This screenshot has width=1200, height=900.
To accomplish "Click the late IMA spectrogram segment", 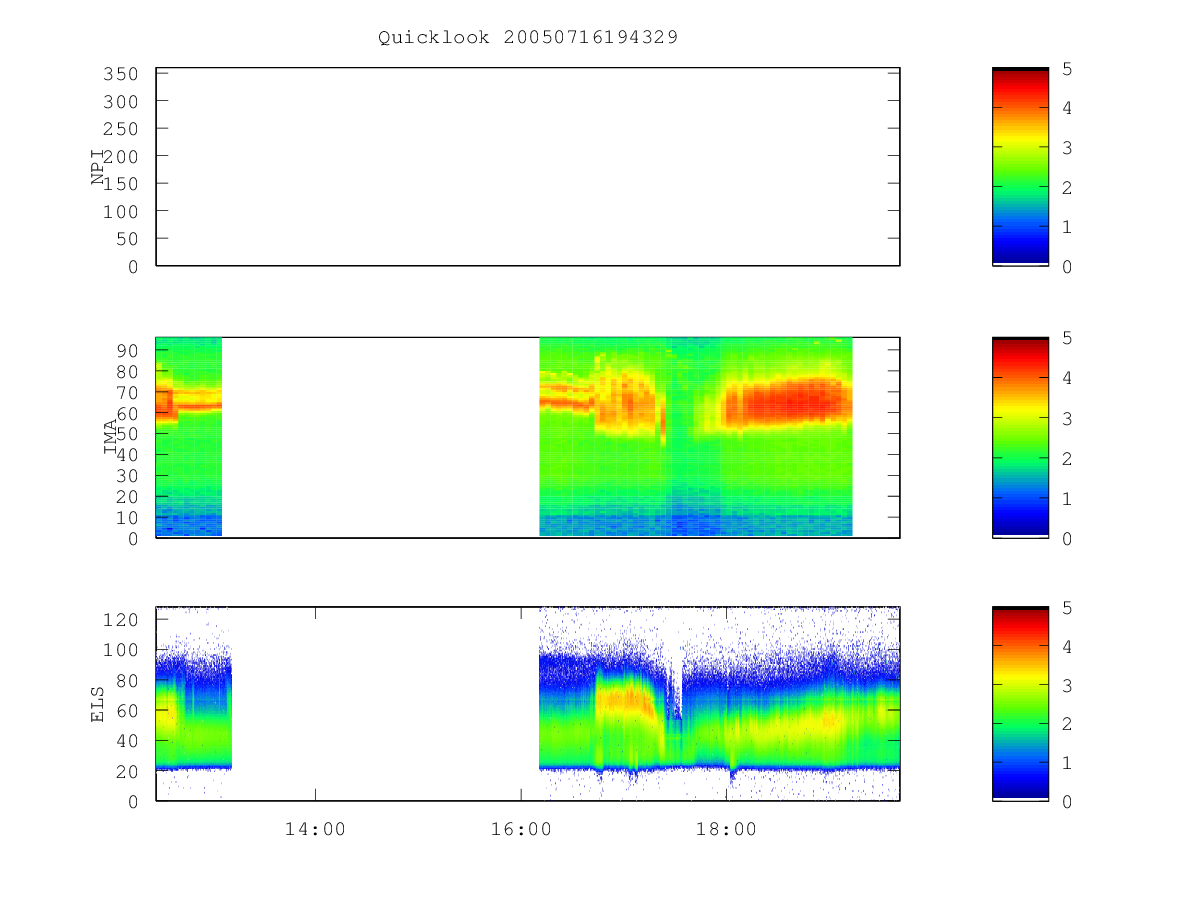I will click(x=696, y=437).
